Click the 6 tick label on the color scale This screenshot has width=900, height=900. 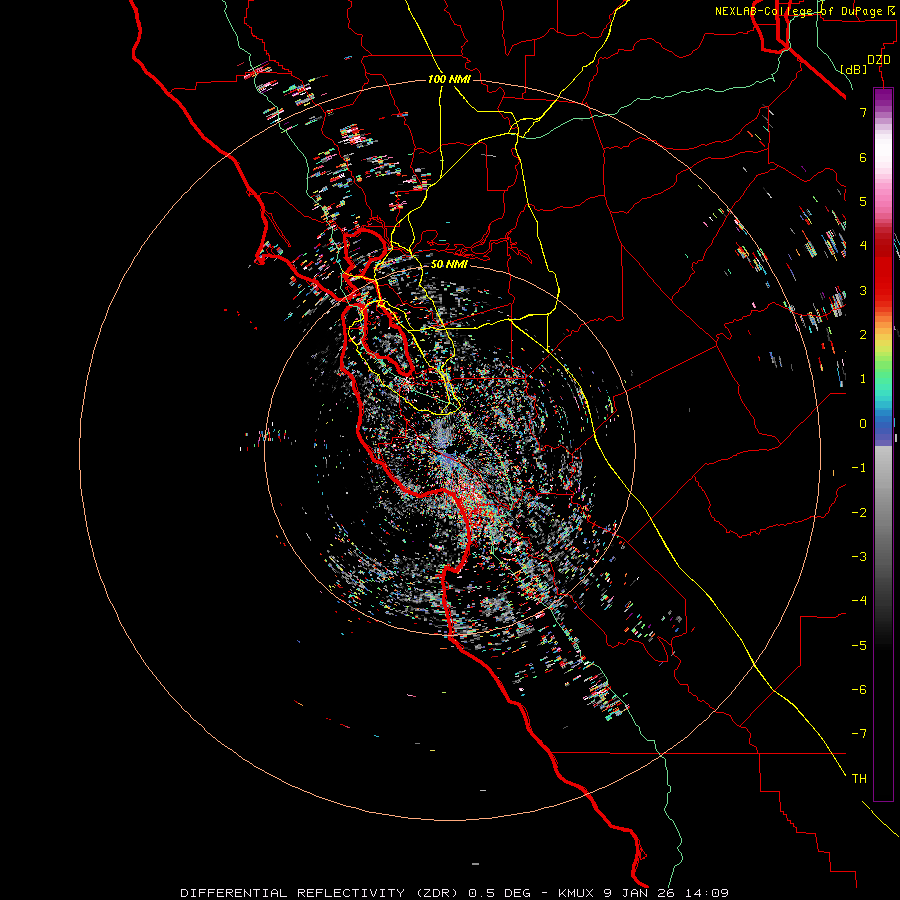point(863,157)
